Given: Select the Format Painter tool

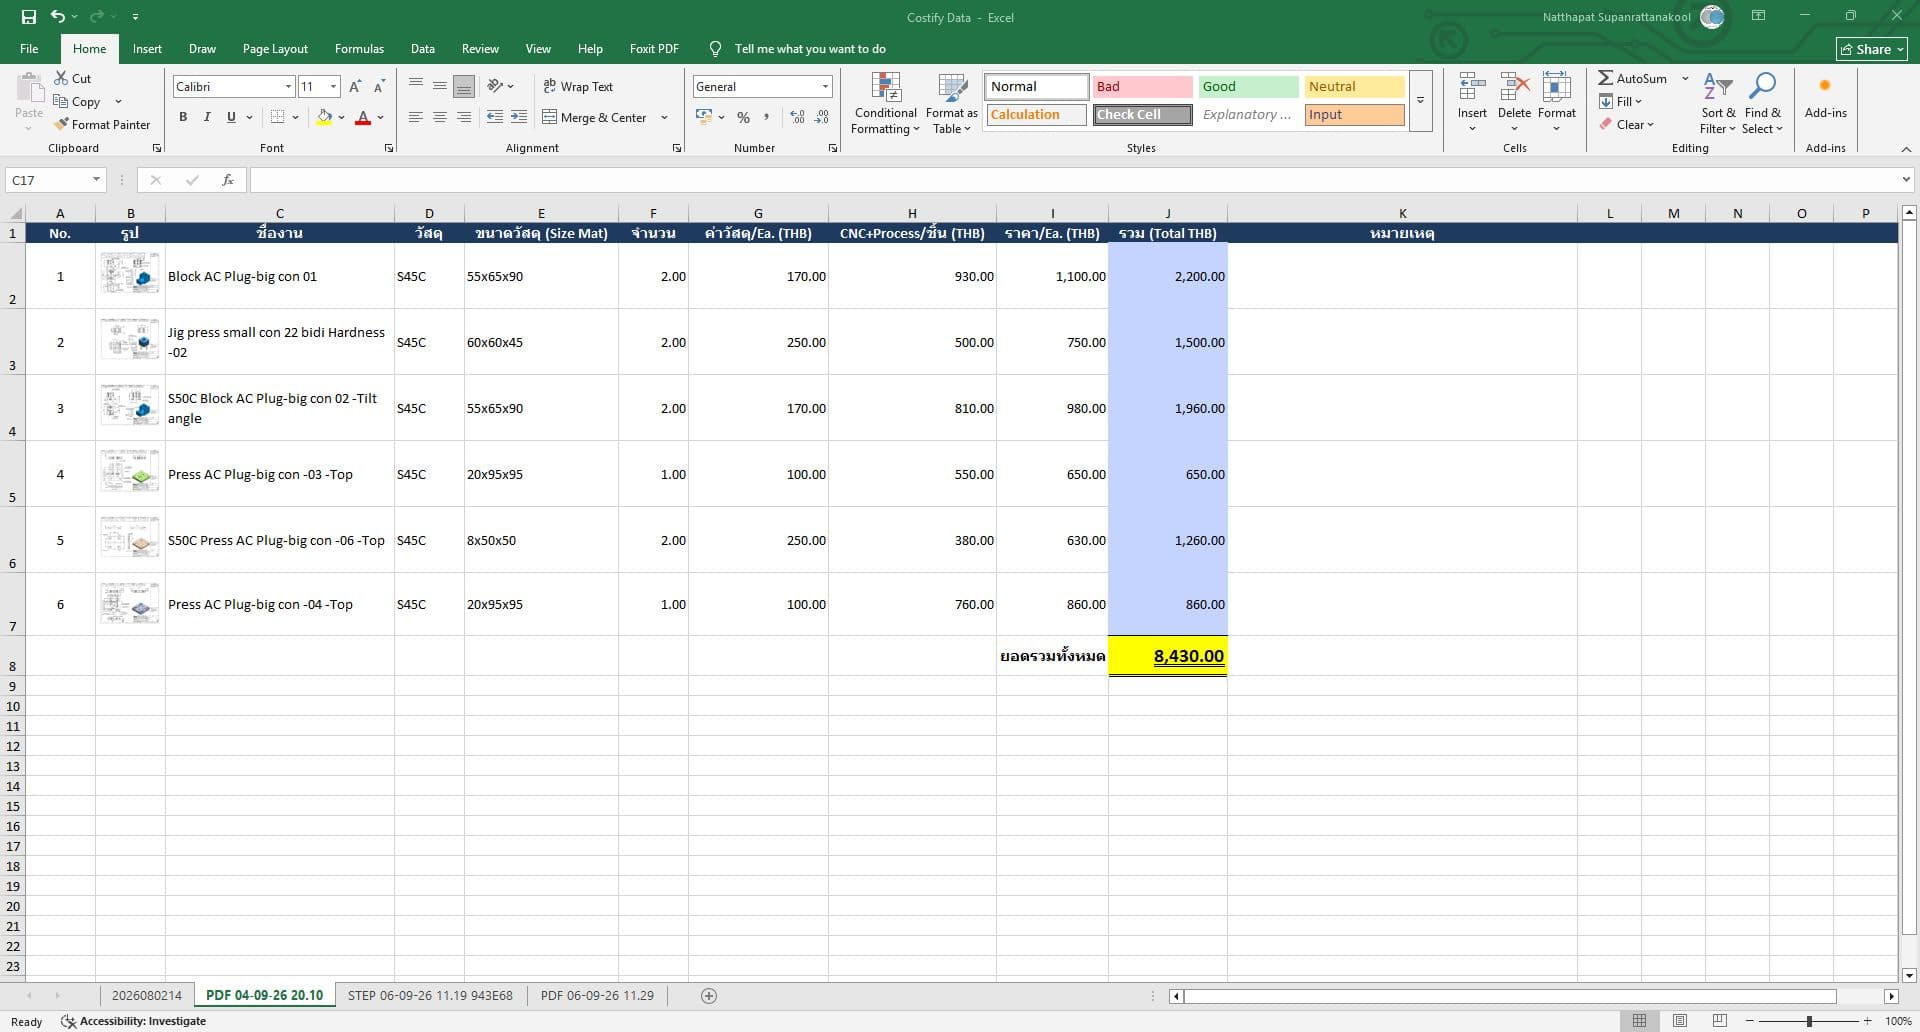Looking at the screenshot, I should (x=102, y=124).
